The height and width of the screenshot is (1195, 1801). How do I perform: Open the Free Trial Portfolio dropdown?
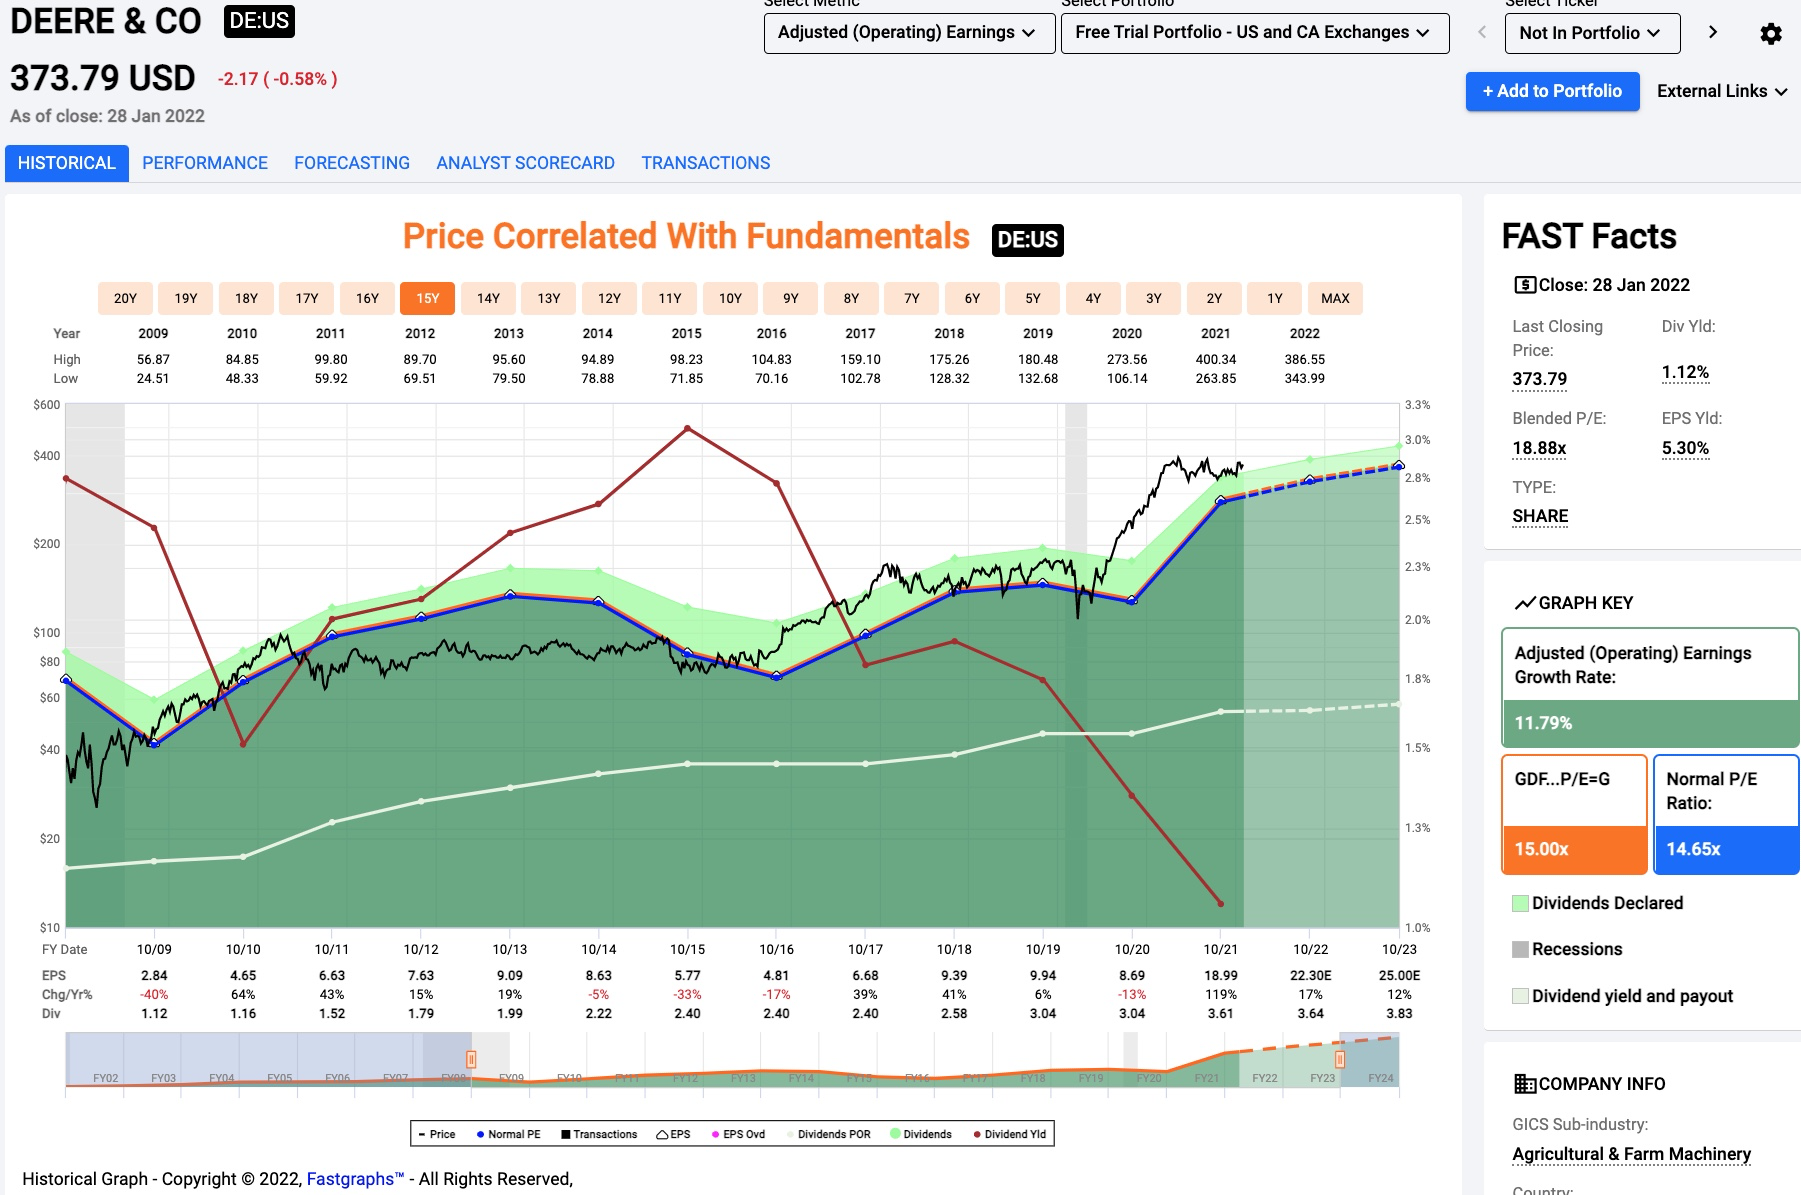(x=1255, y=33)
